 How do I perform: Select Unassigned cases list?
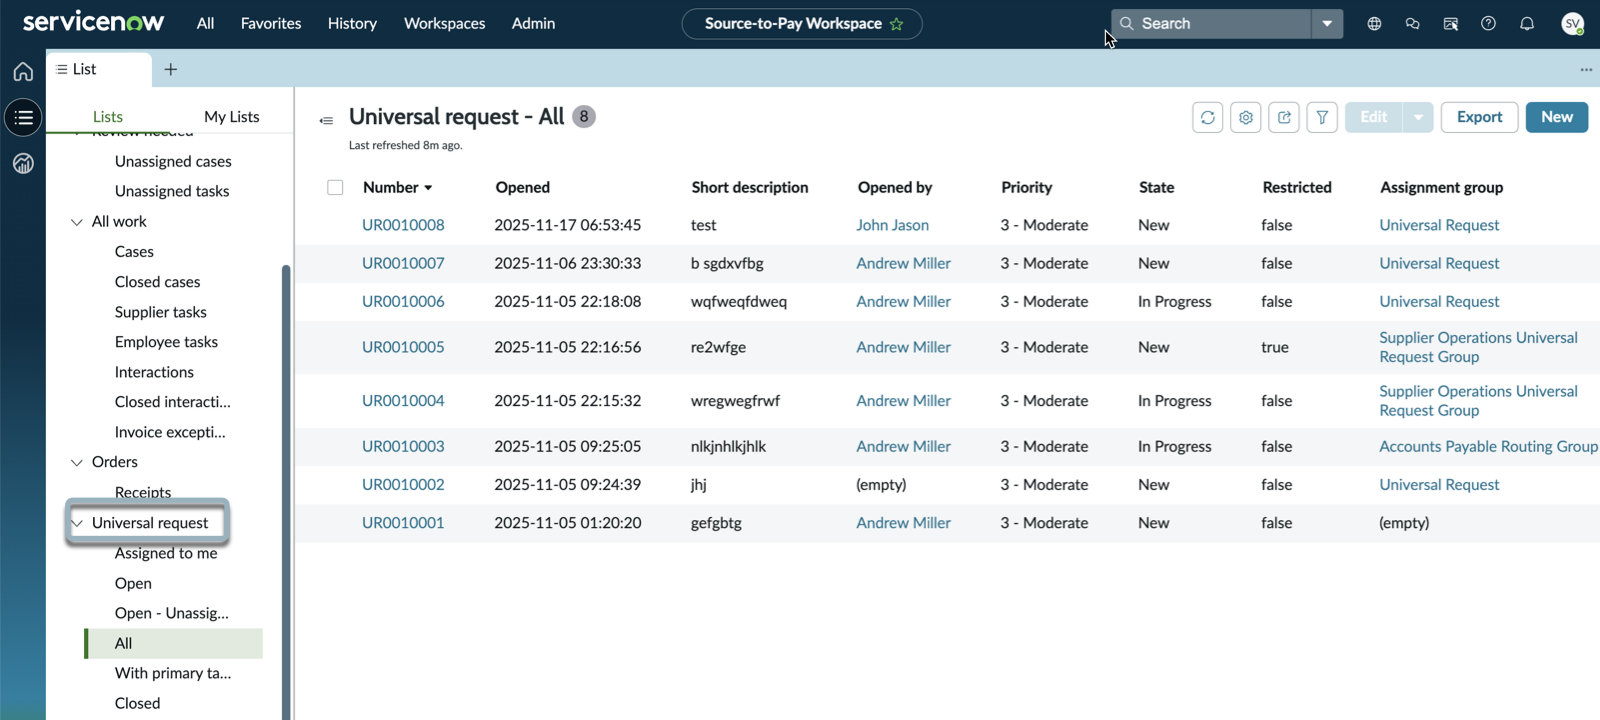pyautogui.click(x=173, y=161)
